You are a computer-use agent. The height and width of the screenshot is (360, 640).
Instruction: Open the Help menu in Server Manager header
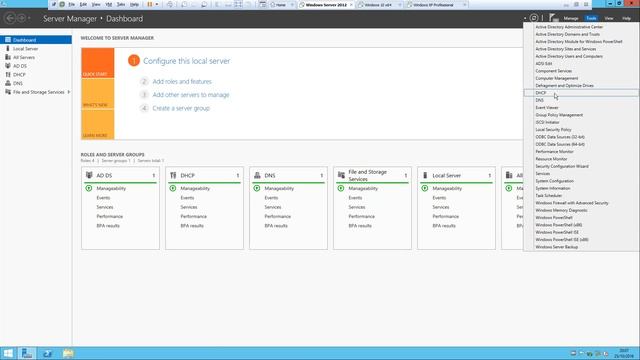point(626,18)
